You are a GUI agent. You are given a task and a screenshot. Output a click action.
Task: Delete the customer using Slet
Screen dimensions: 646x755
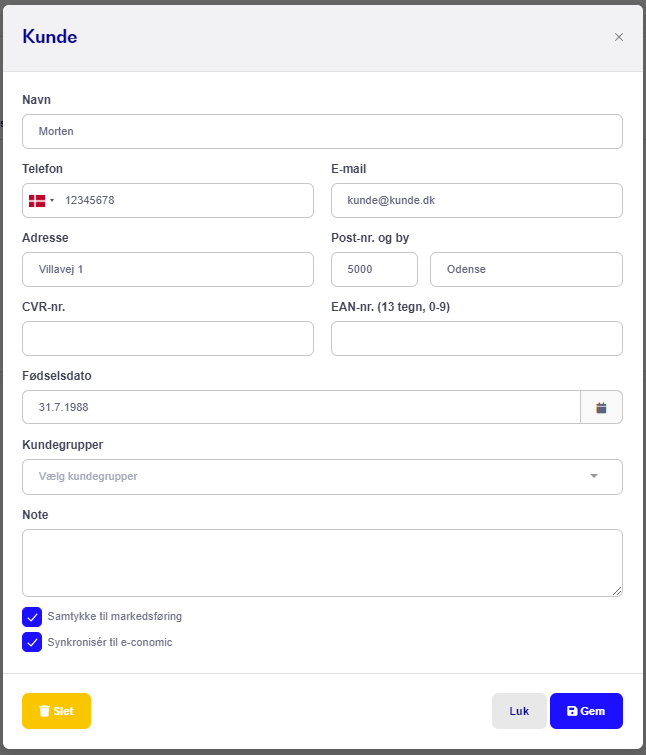(56, 711)
